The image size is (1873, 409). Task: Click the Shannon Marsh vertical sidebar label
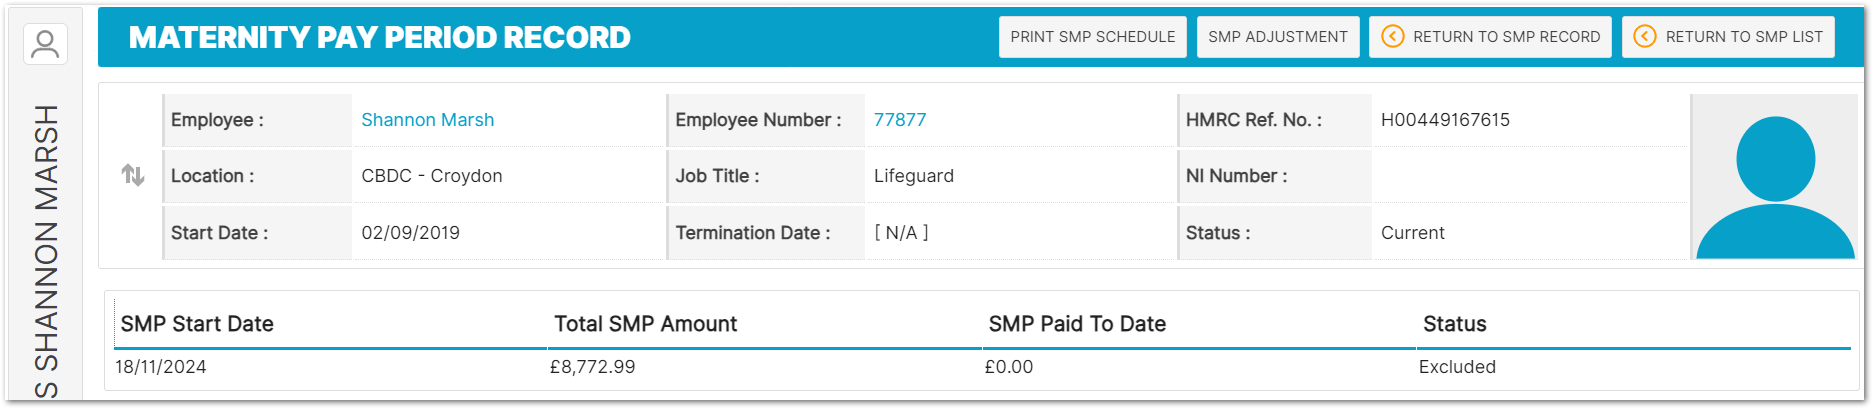pos(46,250)
